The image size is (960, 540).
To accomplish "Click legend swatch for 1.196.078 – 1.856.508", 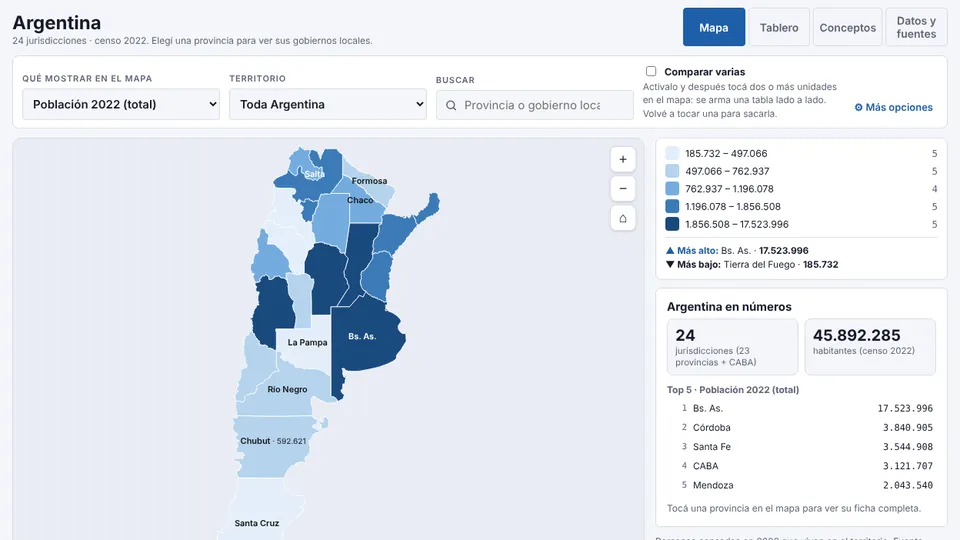I will pyautogui.click(x=672, y=206).
